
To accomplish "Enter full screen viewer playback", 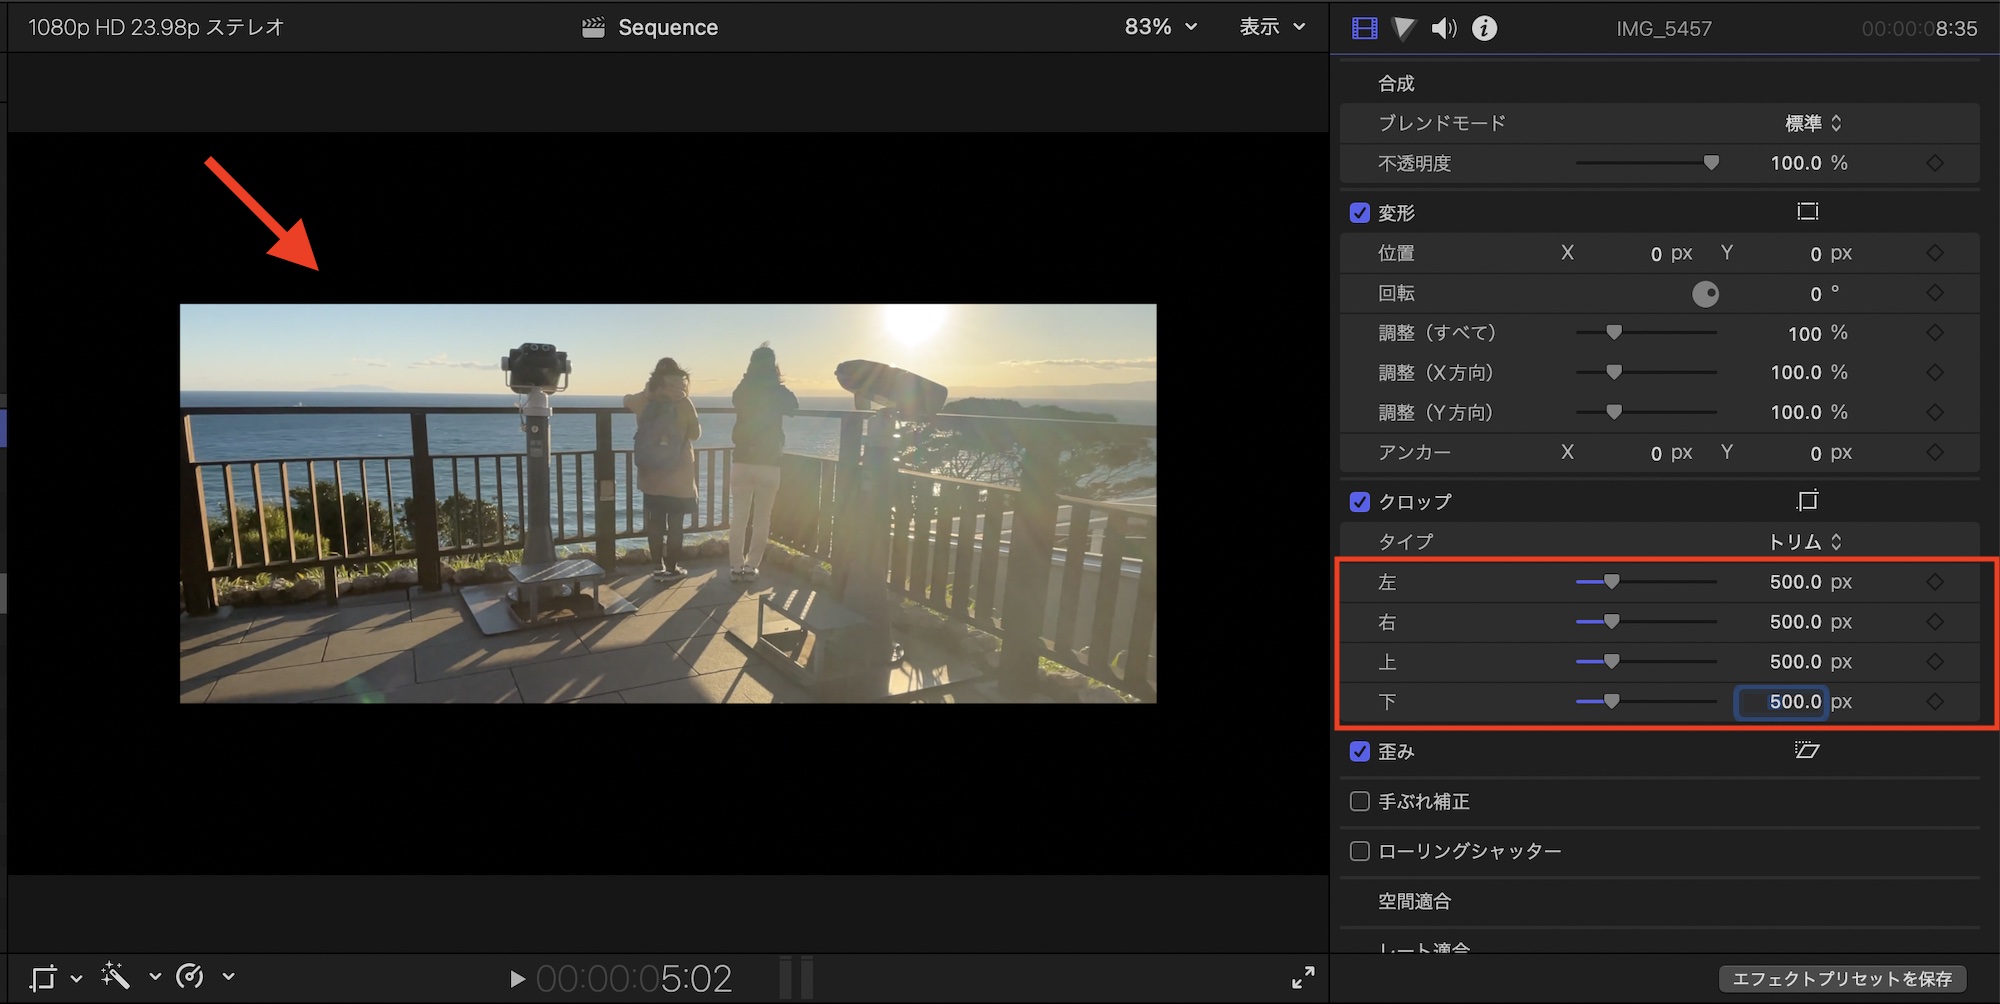I will tap(1303, 977).
